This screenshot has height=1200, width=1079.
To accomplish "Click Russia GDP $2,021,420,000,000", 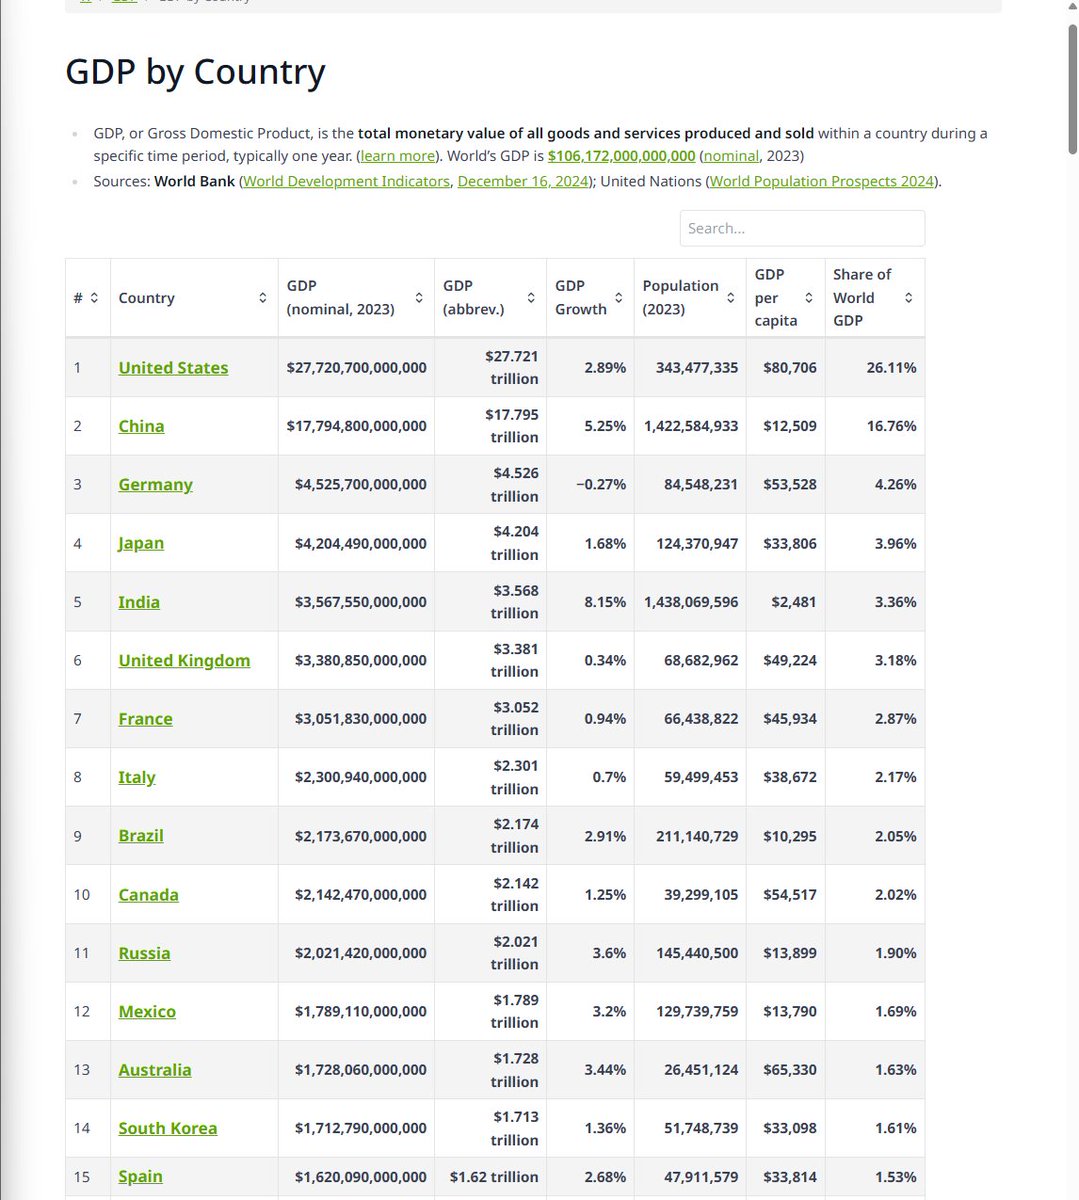I will (x=360, y=953).
